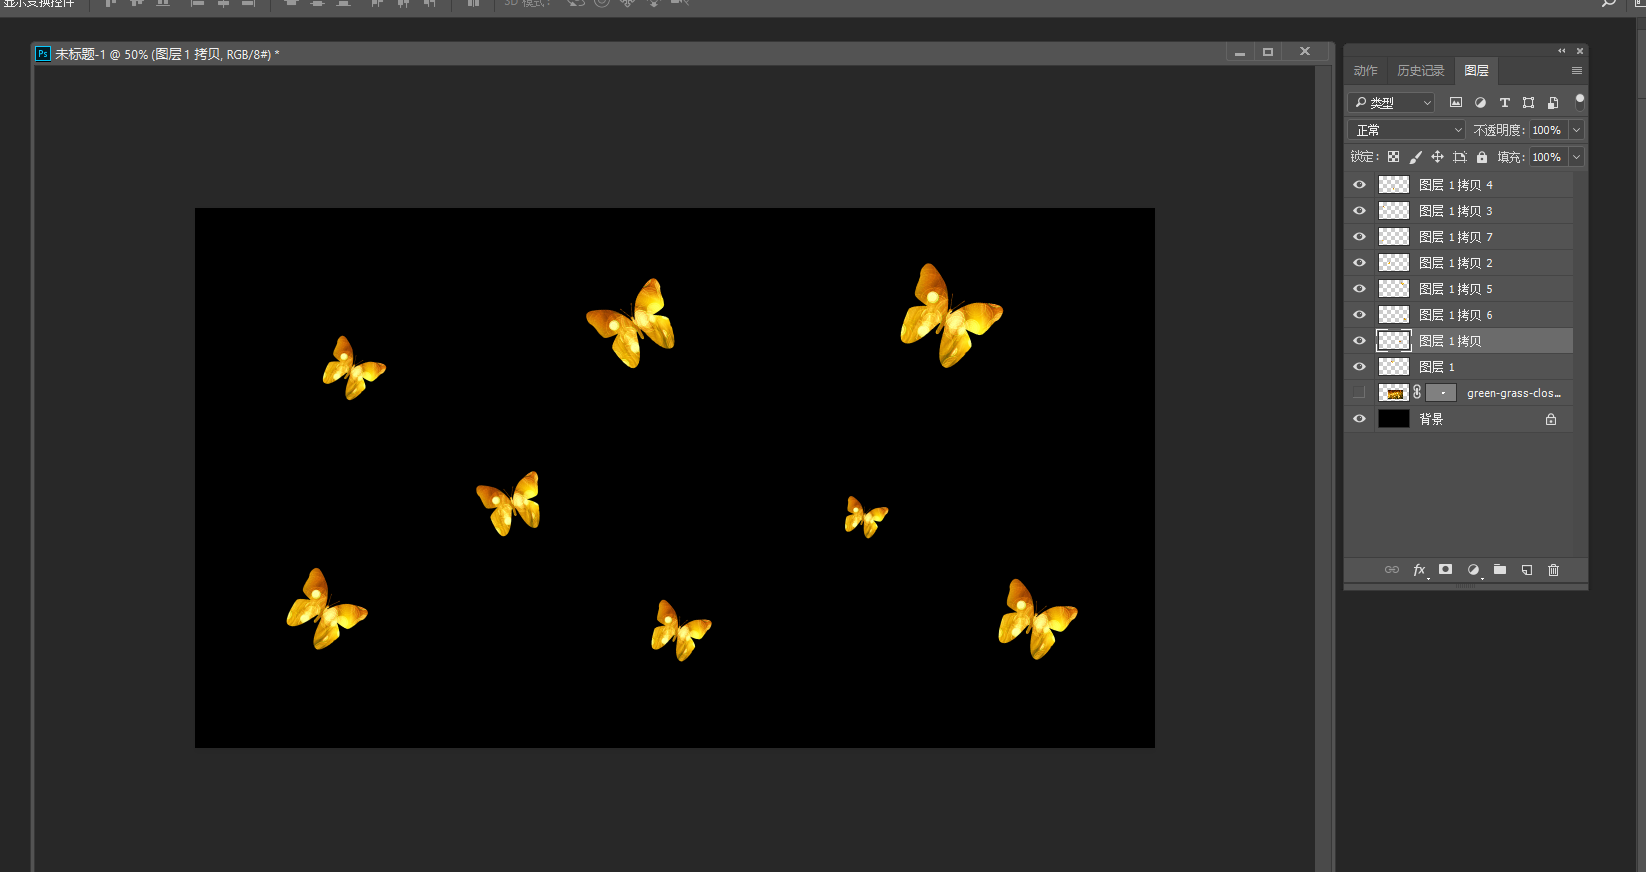Image resolution: width=1646 pixels, height=872 pixels.
Task: Collapse the panel to icons
Action: [x=1562, y=51]
